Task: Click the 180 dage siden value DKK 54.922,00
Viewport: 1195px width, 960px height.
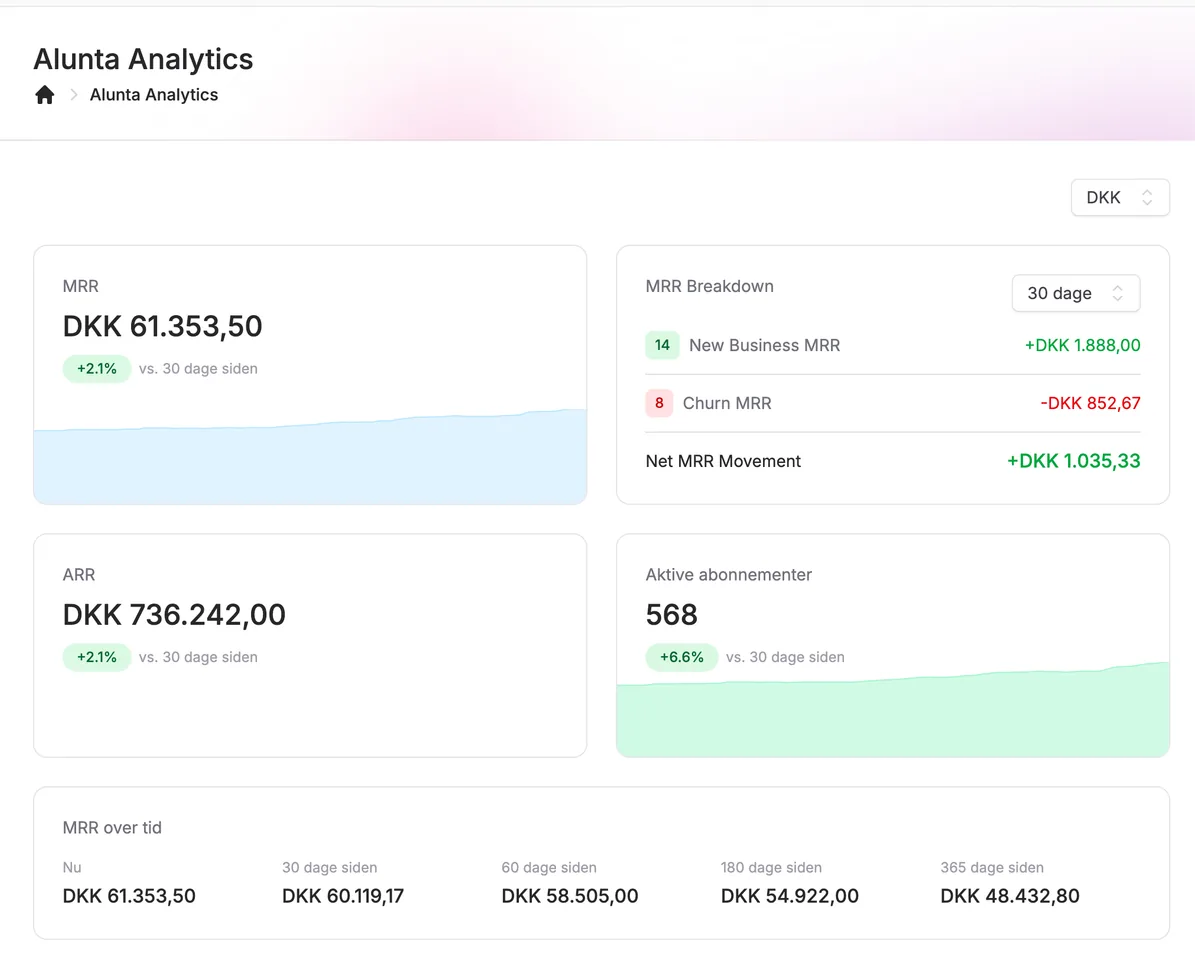Action: 790,896
